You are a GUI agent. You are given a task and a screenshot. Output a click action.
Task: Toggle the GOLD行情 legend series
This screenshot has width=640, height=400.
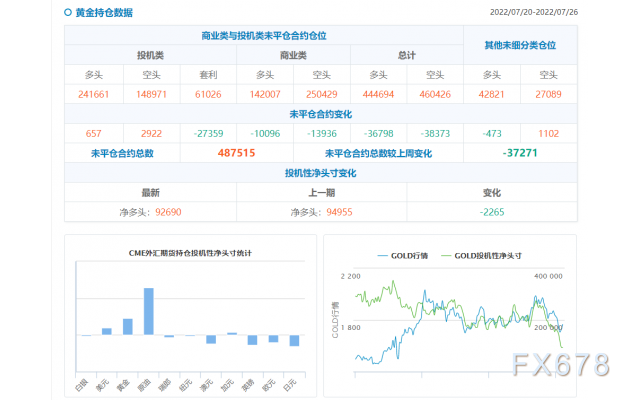click(402, 256)
